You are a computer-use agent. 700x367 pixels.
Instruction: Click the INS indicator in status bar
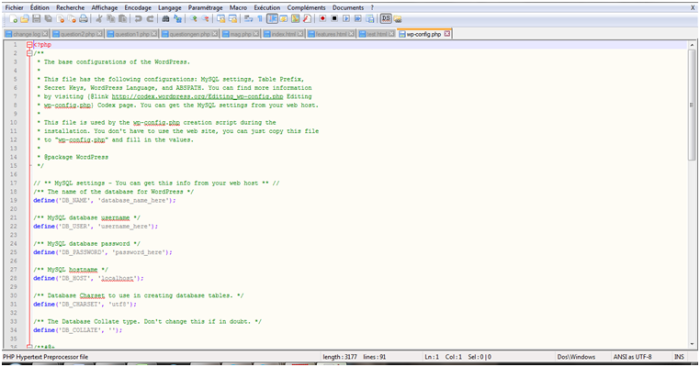(679, 357)
